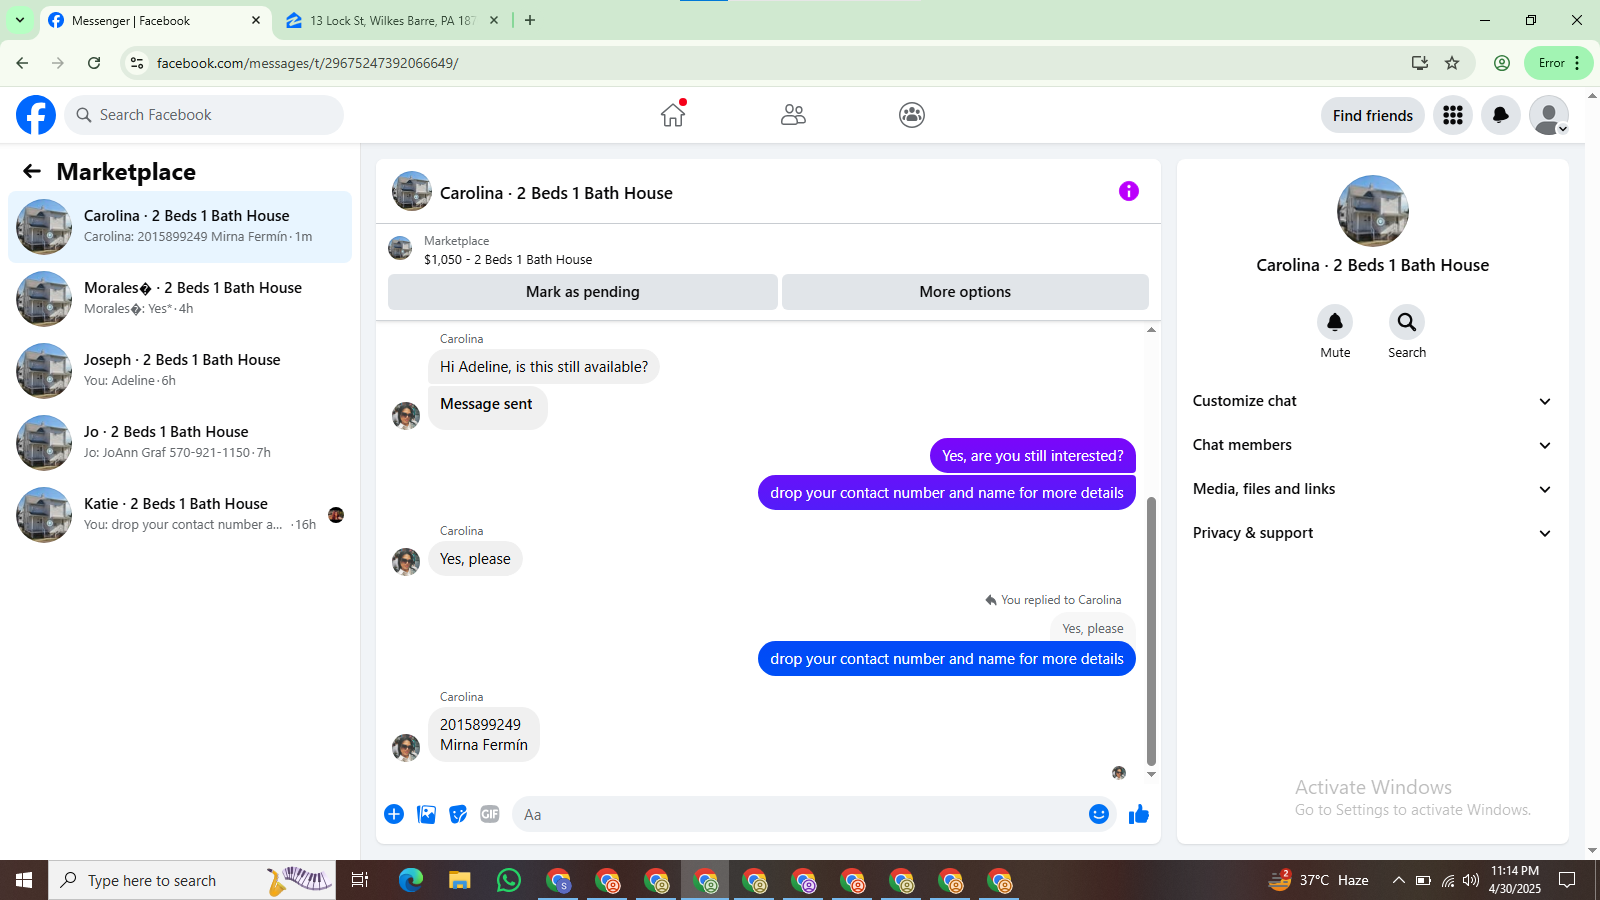The width and height of the screenshot is (1600, 900).
Task: Attach a photo with image icon
Action: point(426,814)
